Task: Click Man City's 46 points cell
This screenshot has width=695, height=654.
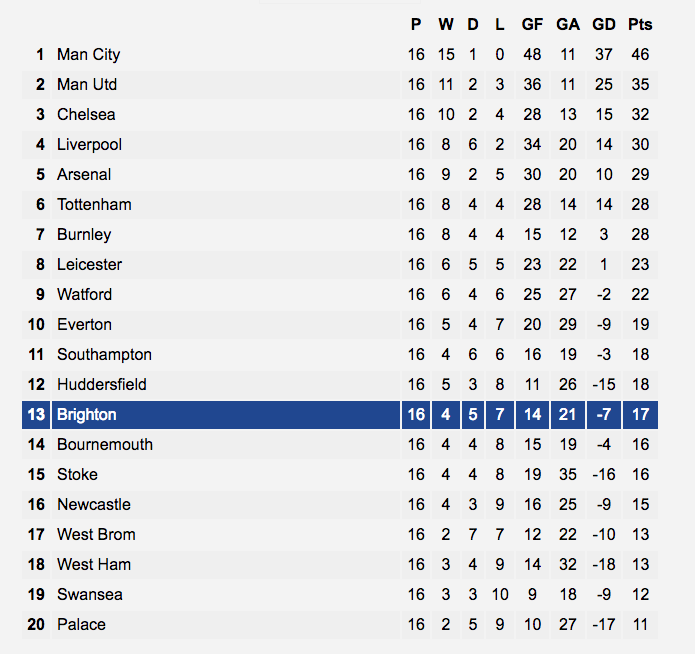Action: coord(640,55)
